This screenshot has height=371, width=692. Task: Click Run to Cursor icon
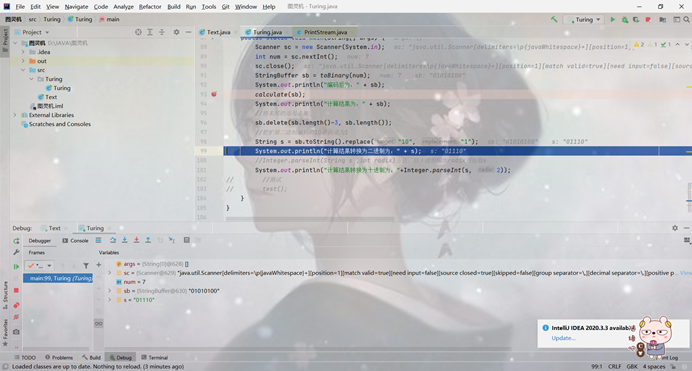click(x=172, y=240)
